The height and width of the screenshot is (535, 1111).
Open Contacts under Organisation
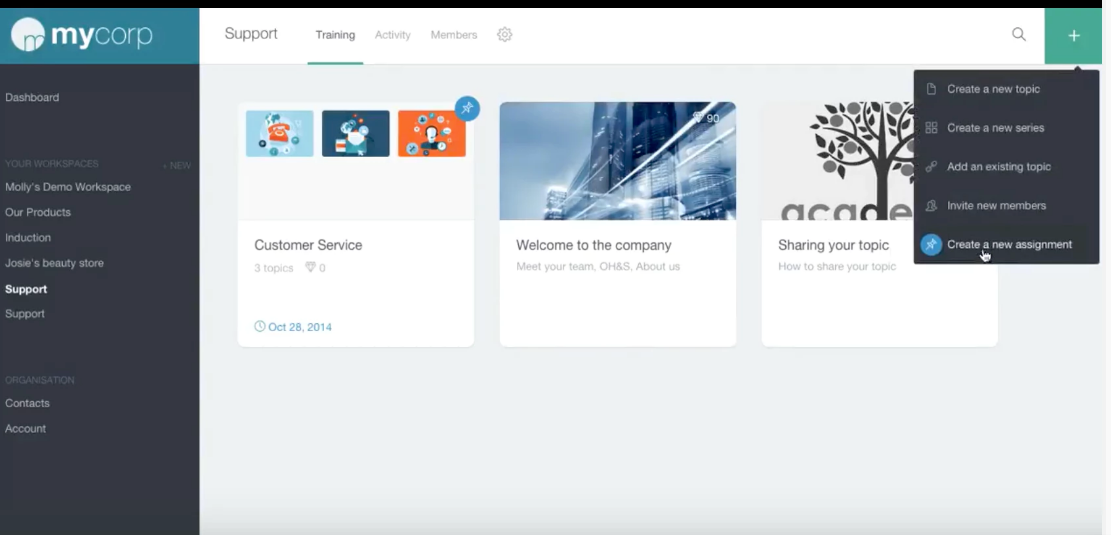point(27,403)
